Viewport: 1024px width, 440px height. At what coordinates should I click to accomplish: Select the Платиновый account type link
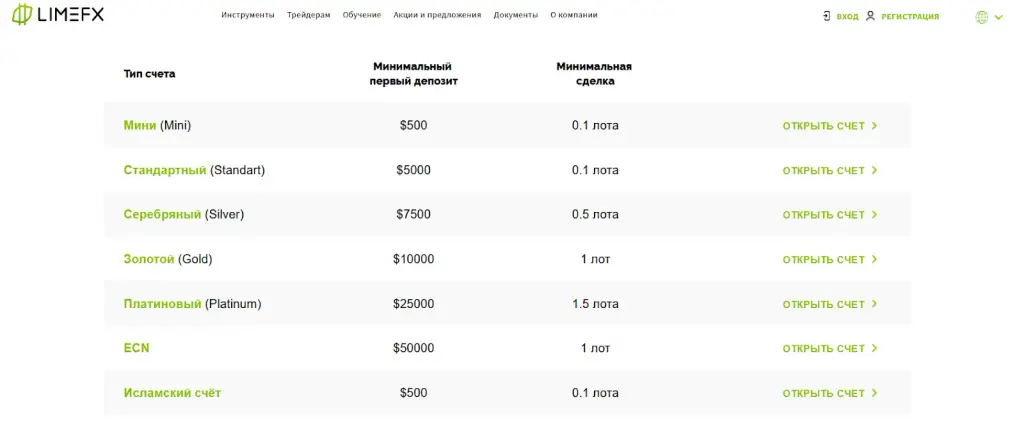(162, 304)
